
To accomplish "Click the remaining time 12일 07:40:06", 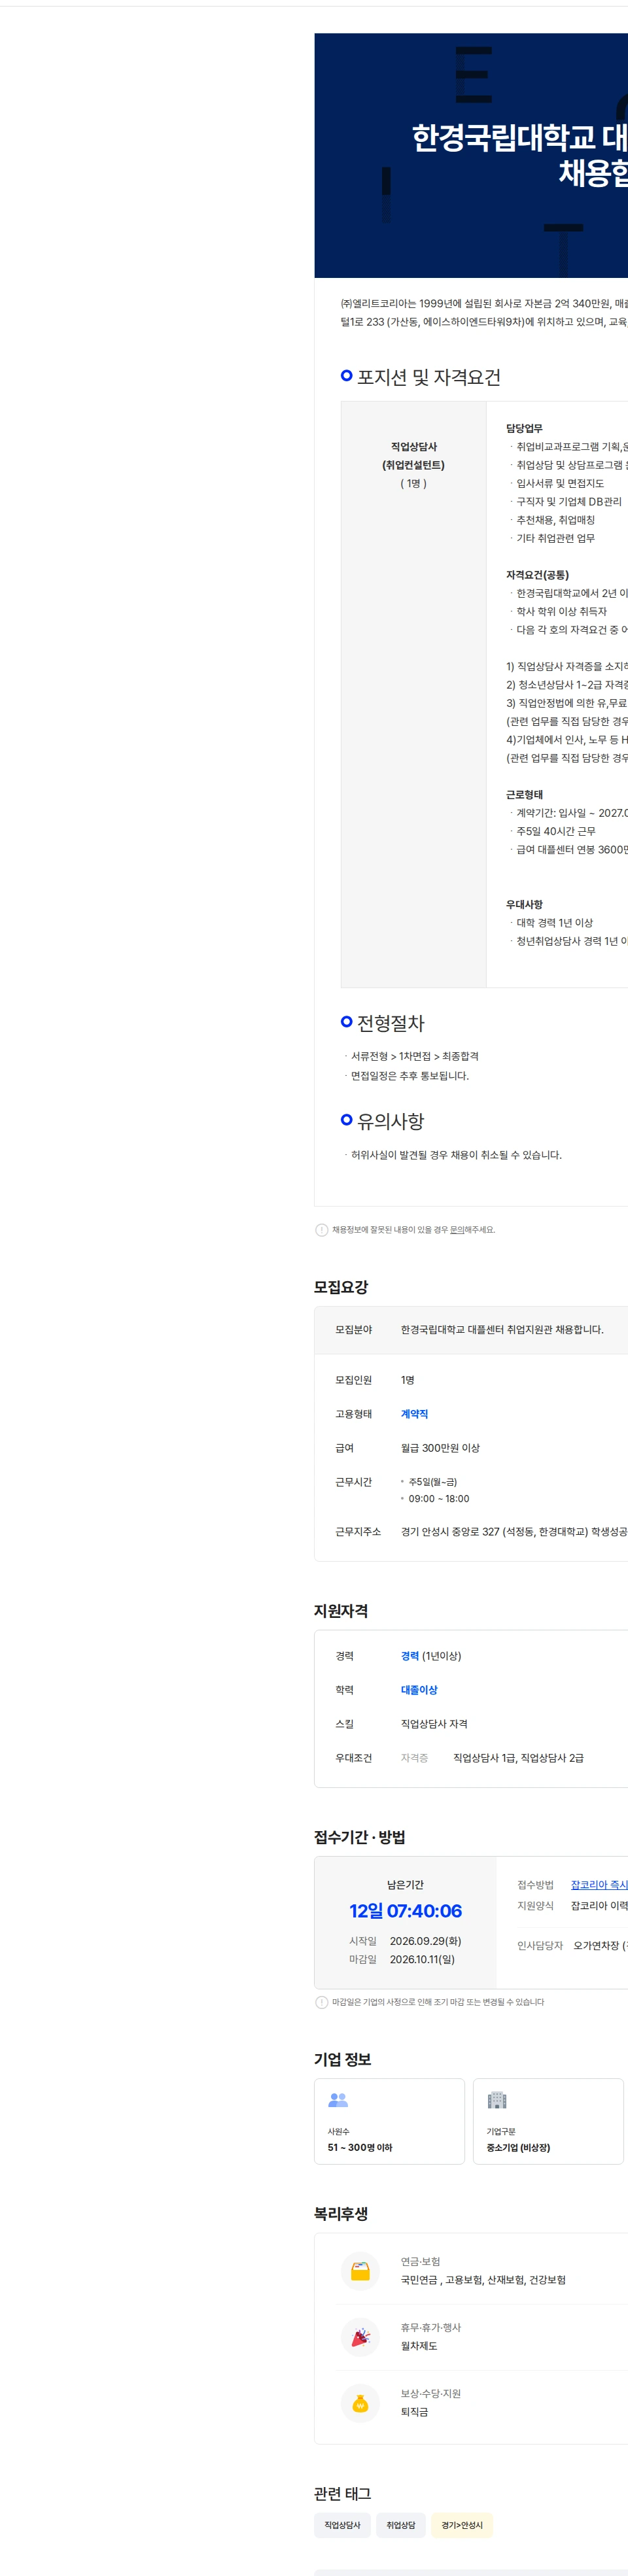I will click(x=405, y=1911).
